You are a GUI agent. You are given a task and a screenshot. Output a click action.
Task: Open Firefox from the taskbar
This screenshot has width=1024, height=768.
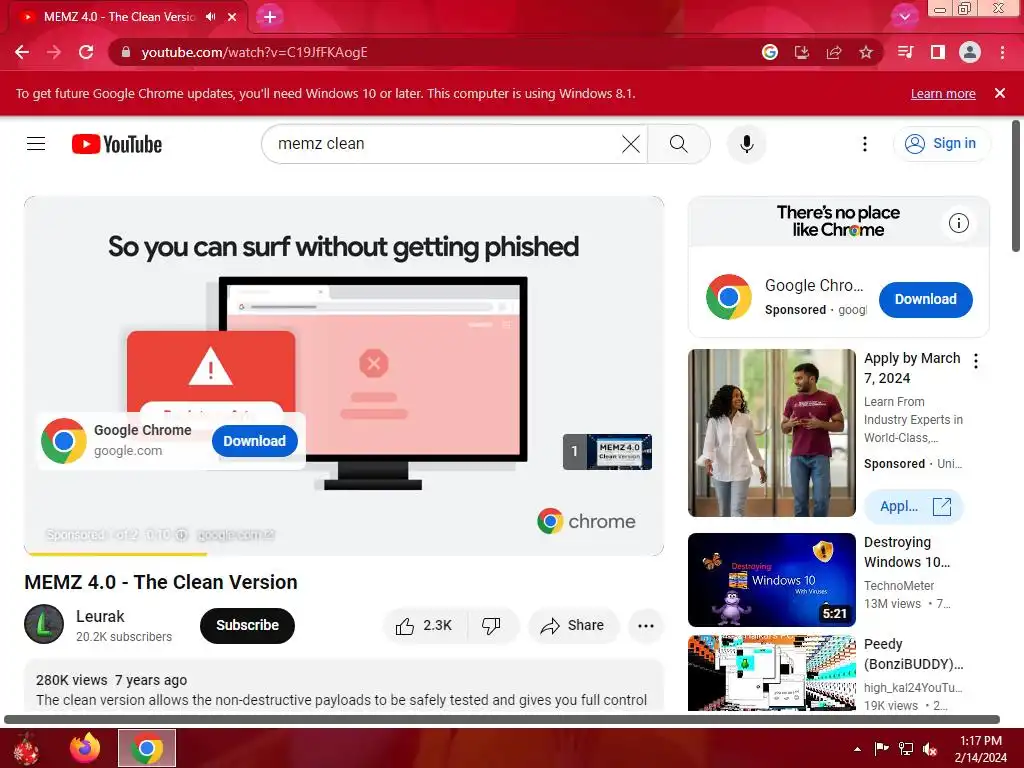point(85,748)
